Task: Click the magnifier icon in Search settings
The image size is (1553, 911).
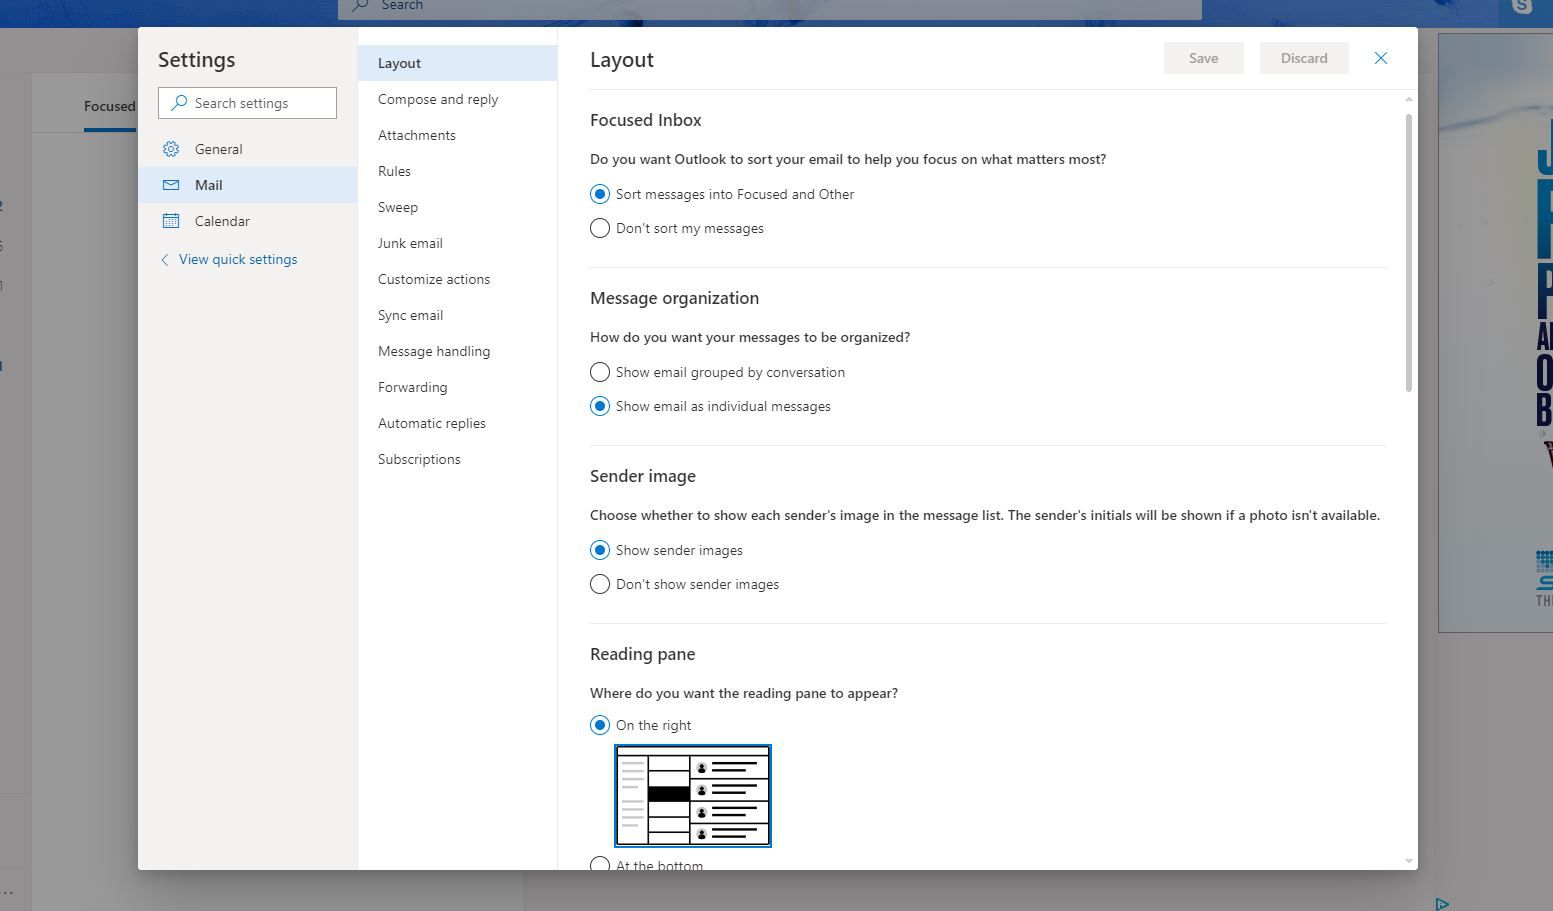Action: pos(179,103)
